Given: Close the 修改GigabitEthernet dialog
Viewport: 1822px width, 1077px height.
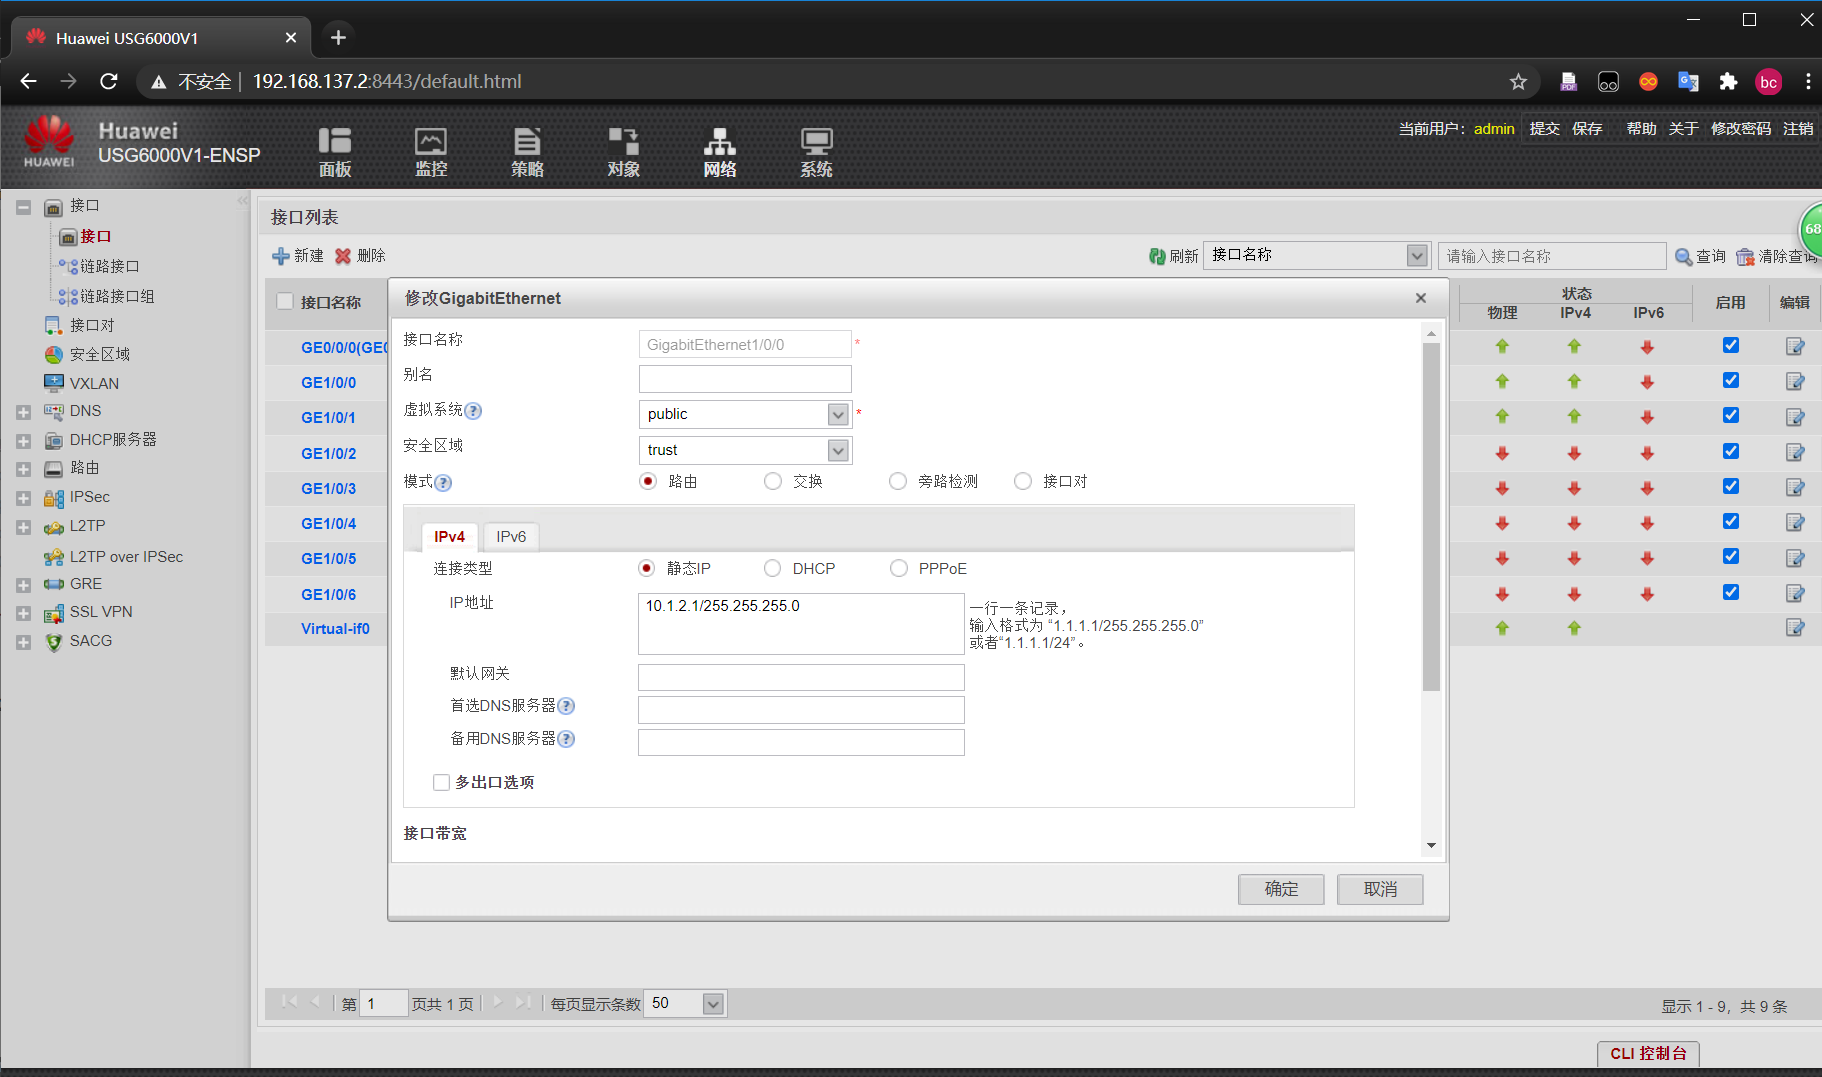Looking at the screenshot, I should [x=1420, y=298].
